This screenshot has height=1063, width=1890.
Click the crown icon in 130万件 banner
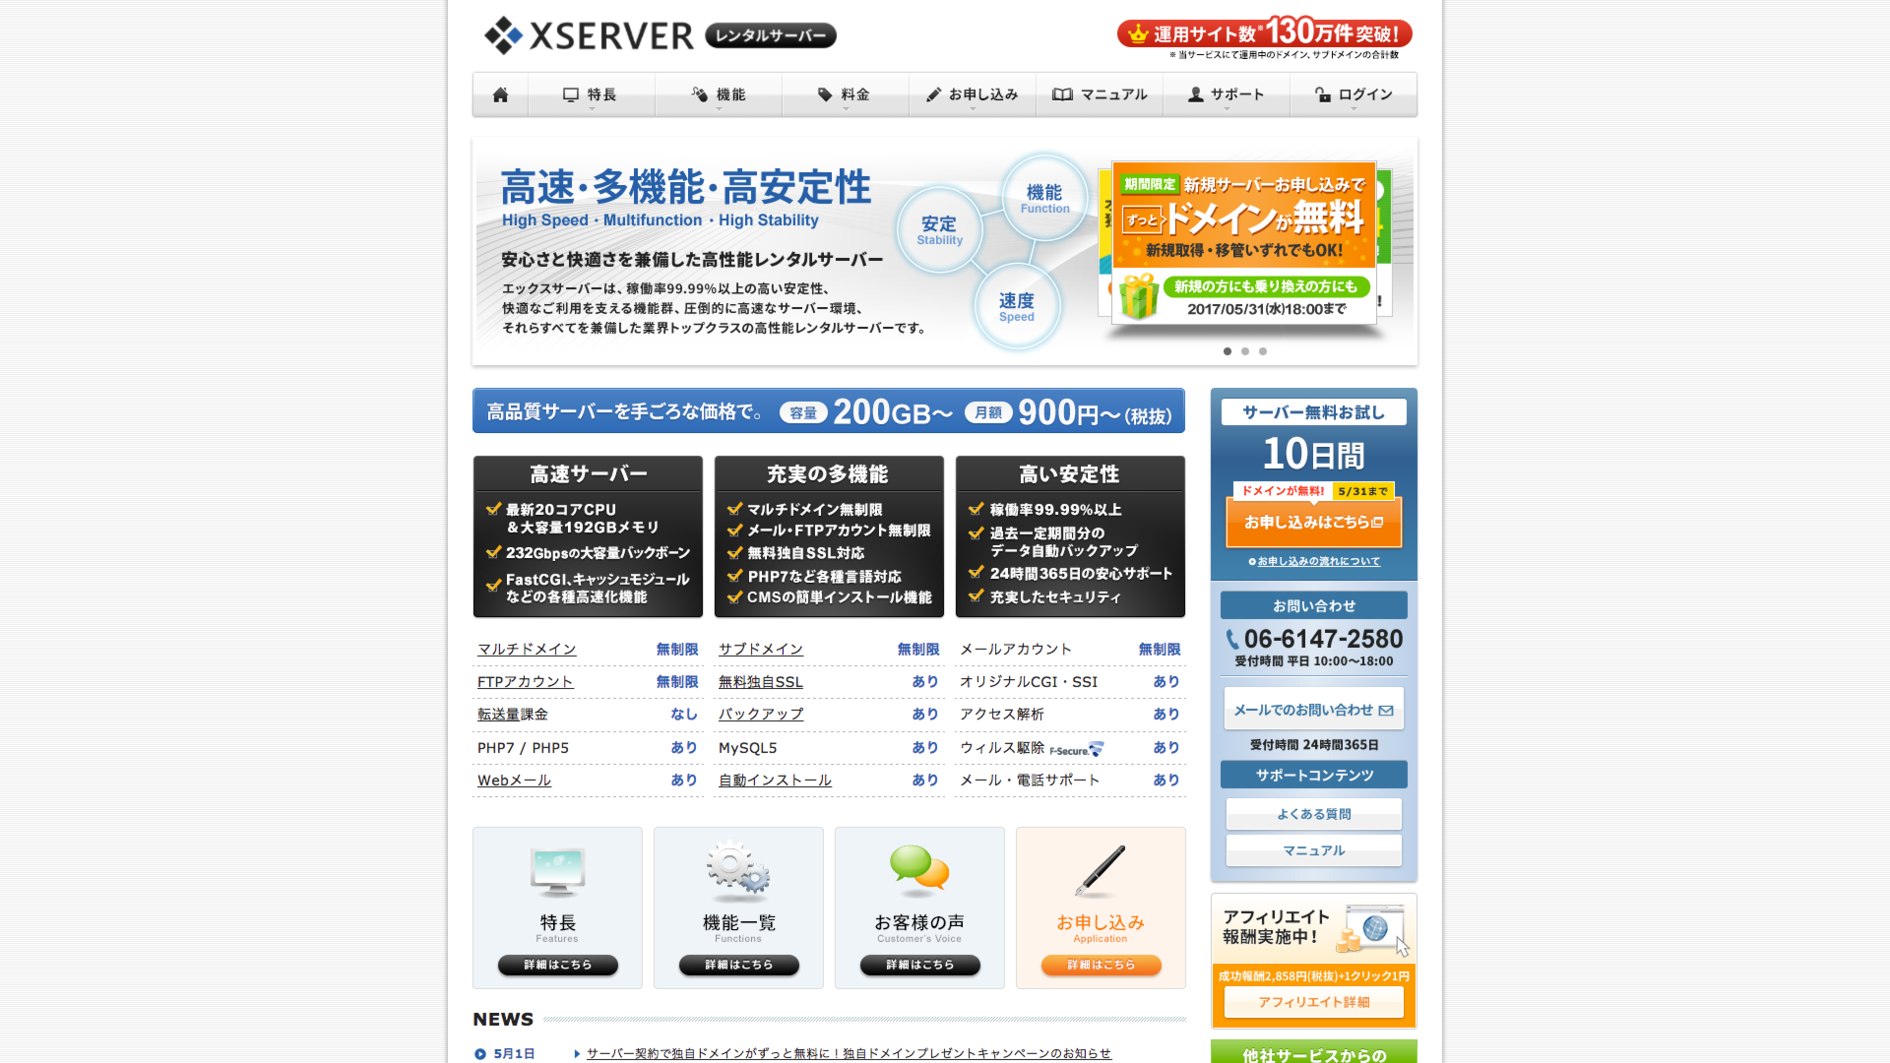tap(1137, 34)
